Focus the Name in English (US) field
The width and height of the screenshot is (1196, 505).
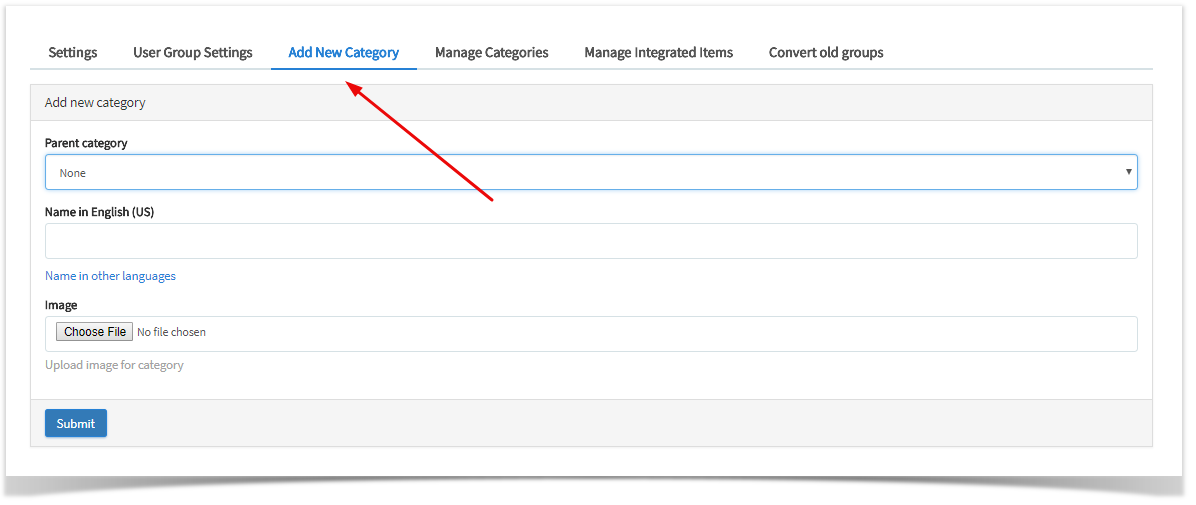tap(591, 241)
